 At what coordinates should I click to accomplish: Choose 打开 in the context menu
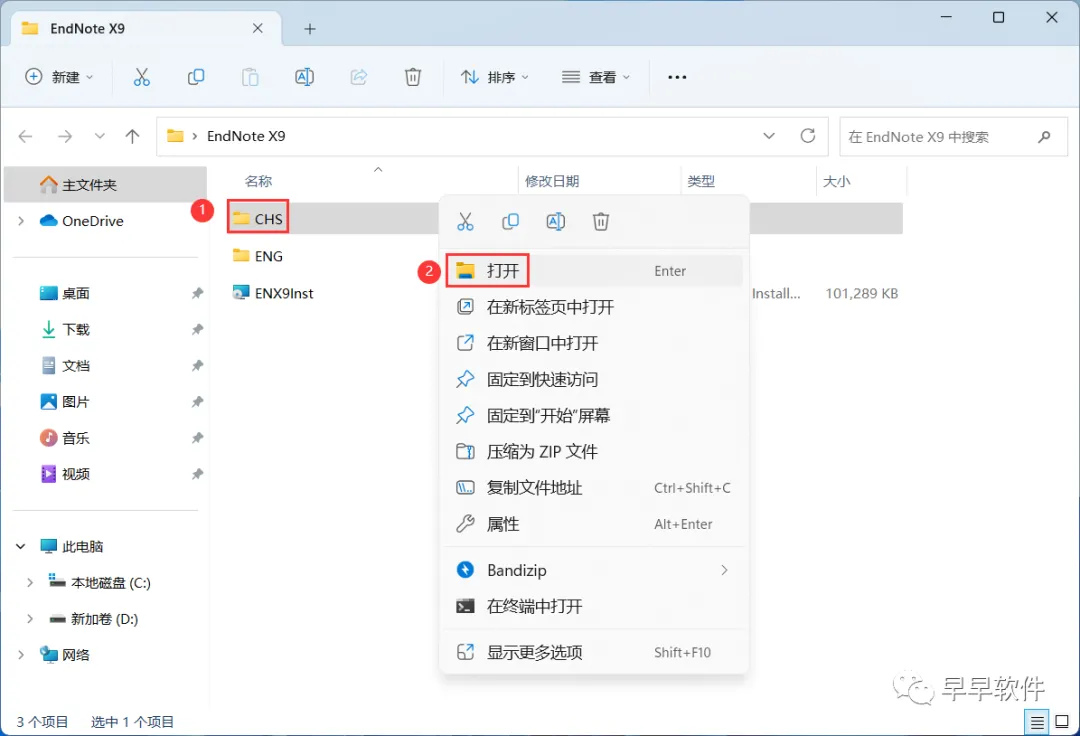pyautogui.click(x=594, y=271)
